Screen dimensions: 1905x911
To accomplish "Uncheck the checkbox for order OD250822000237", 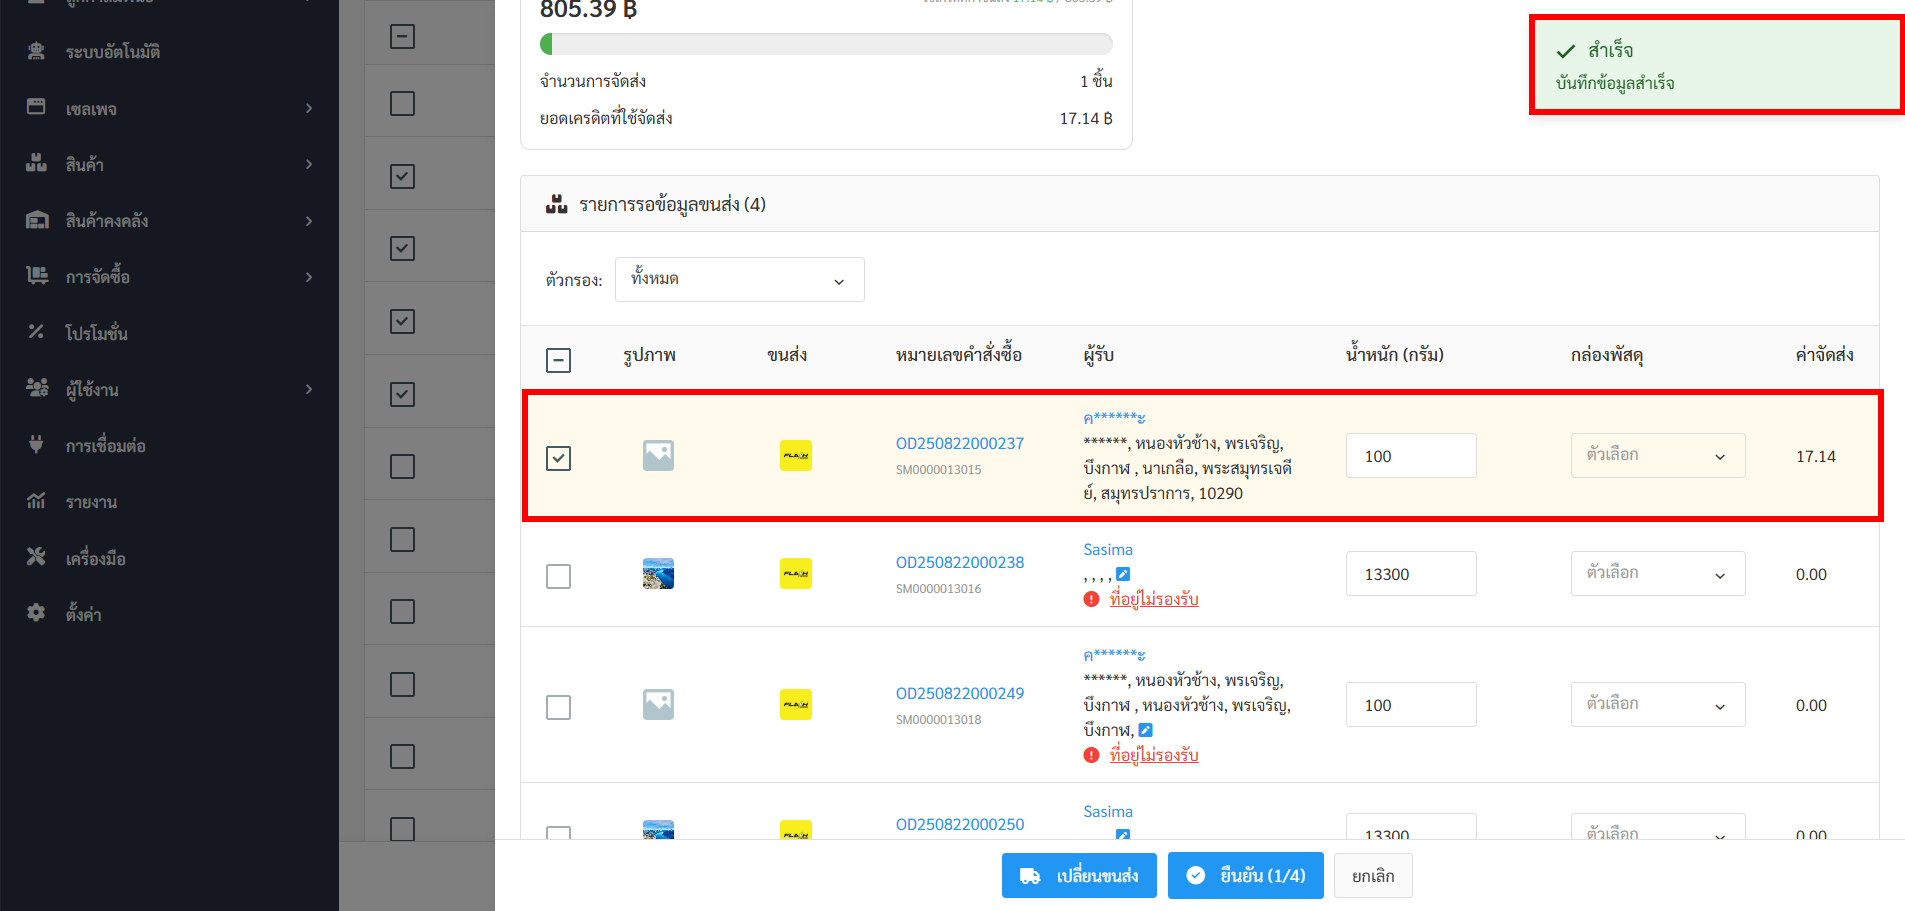I will click(x=558, y=458).
